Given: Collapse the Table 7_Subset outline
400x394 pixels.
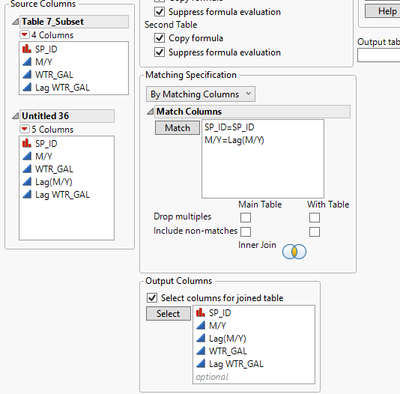Looking at the screenshot, I should tap(15, 22).
